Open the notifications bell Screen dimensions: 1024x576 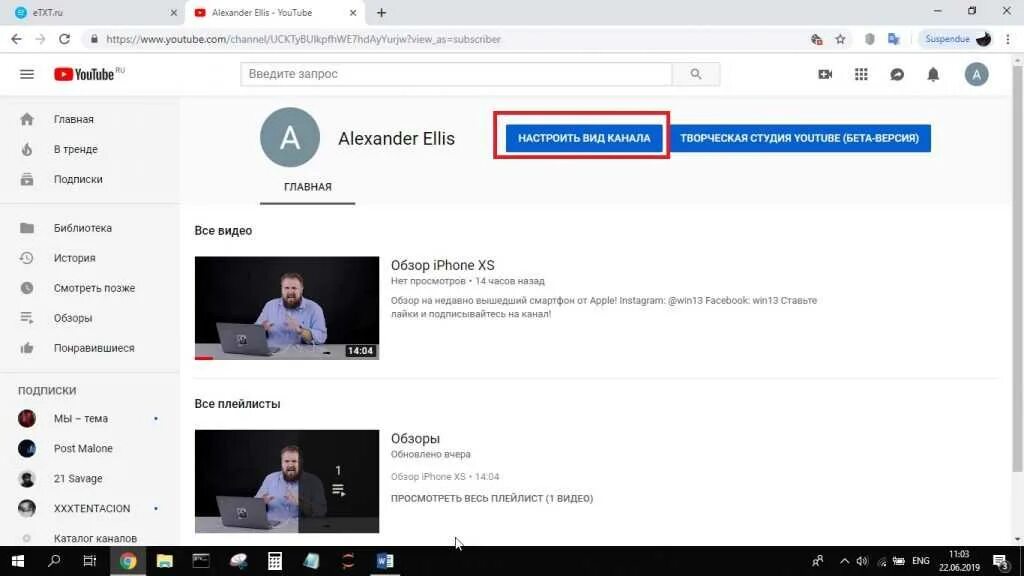(x=933, y=74)
